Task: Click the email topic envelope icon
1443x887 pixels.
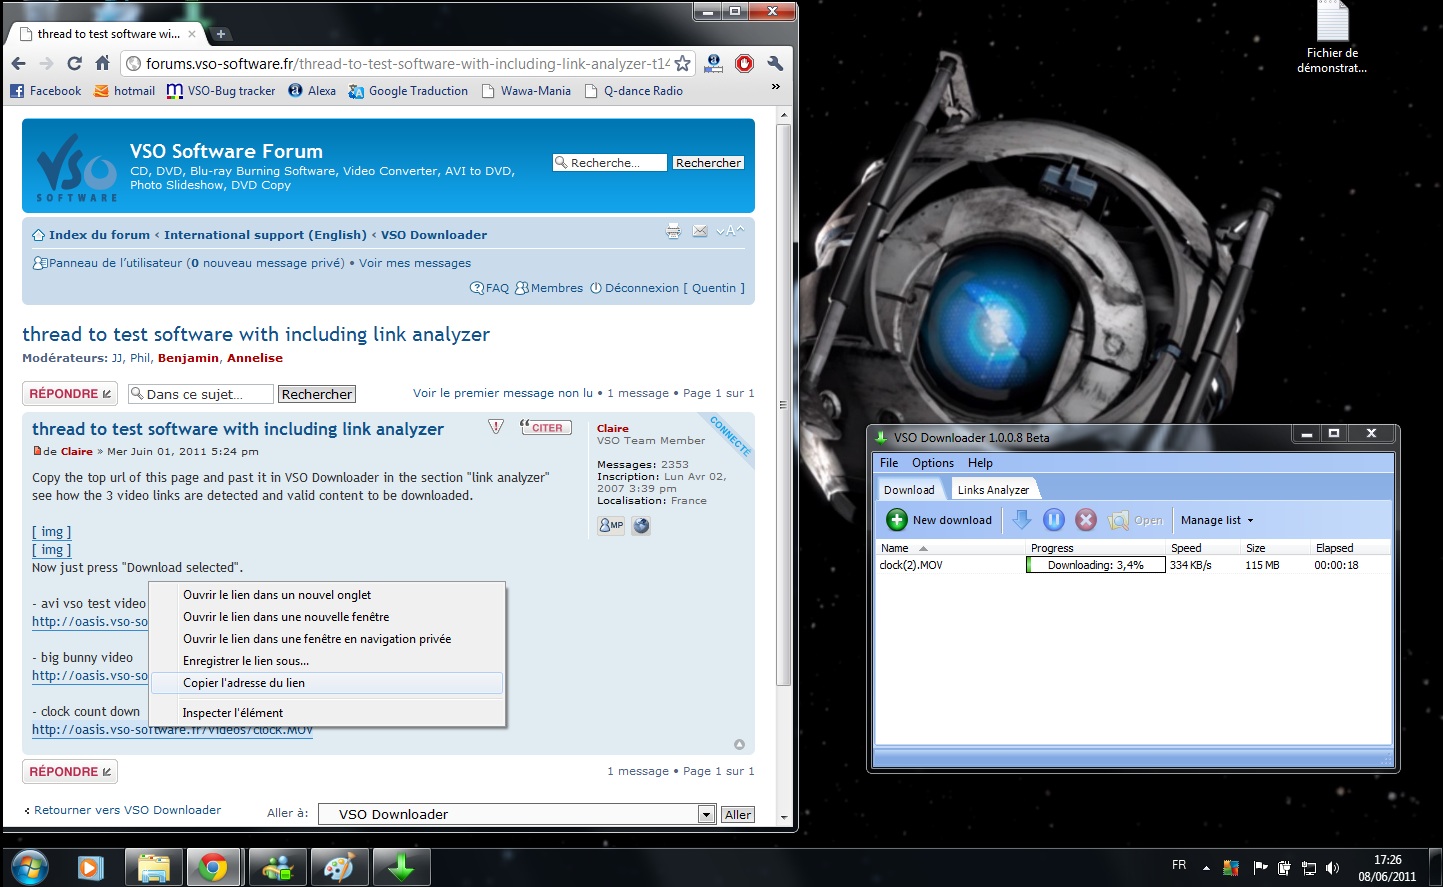Action: [700, 231]
